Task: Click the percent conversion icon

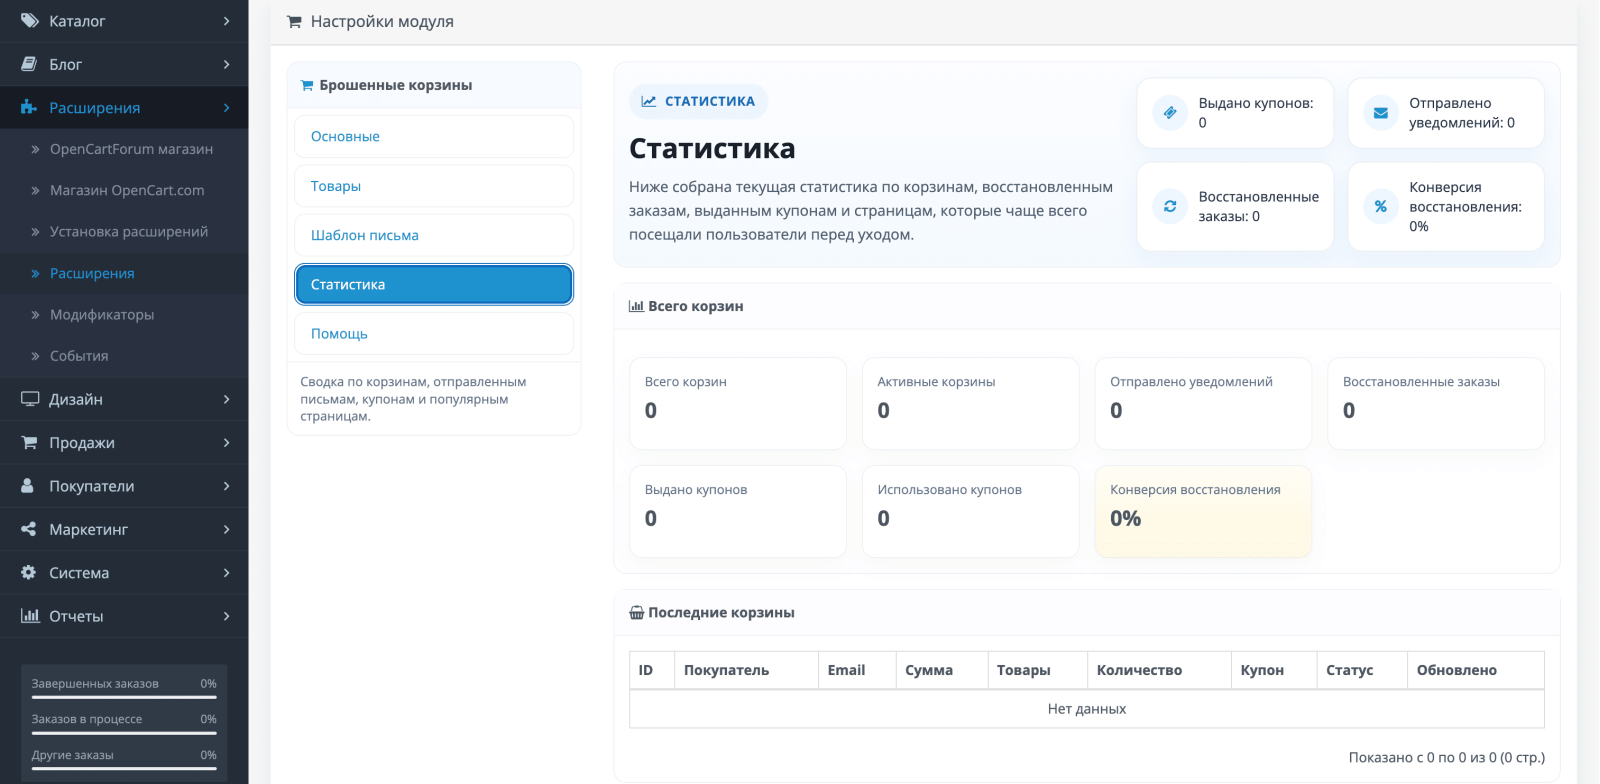Action: [x=1381, y=206]
